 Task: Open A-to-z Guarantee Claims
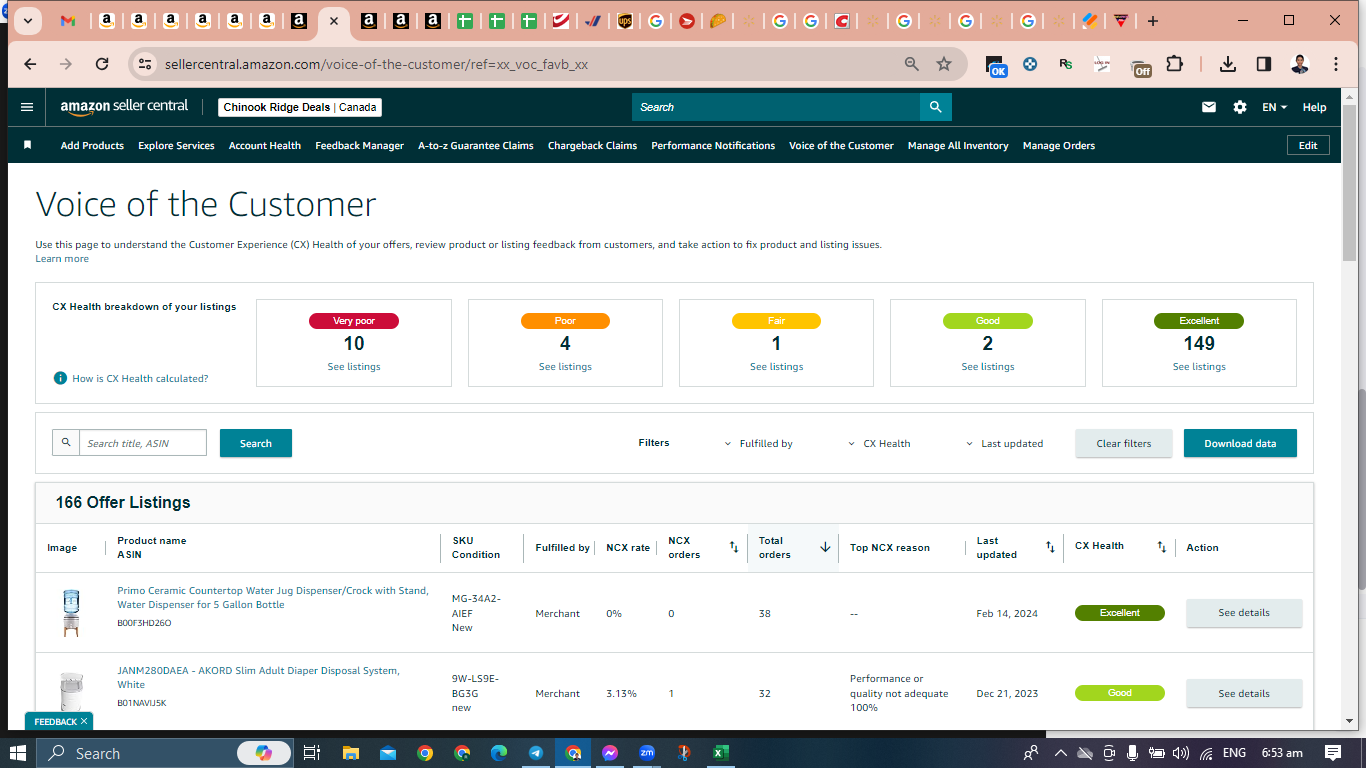[476, 145]
